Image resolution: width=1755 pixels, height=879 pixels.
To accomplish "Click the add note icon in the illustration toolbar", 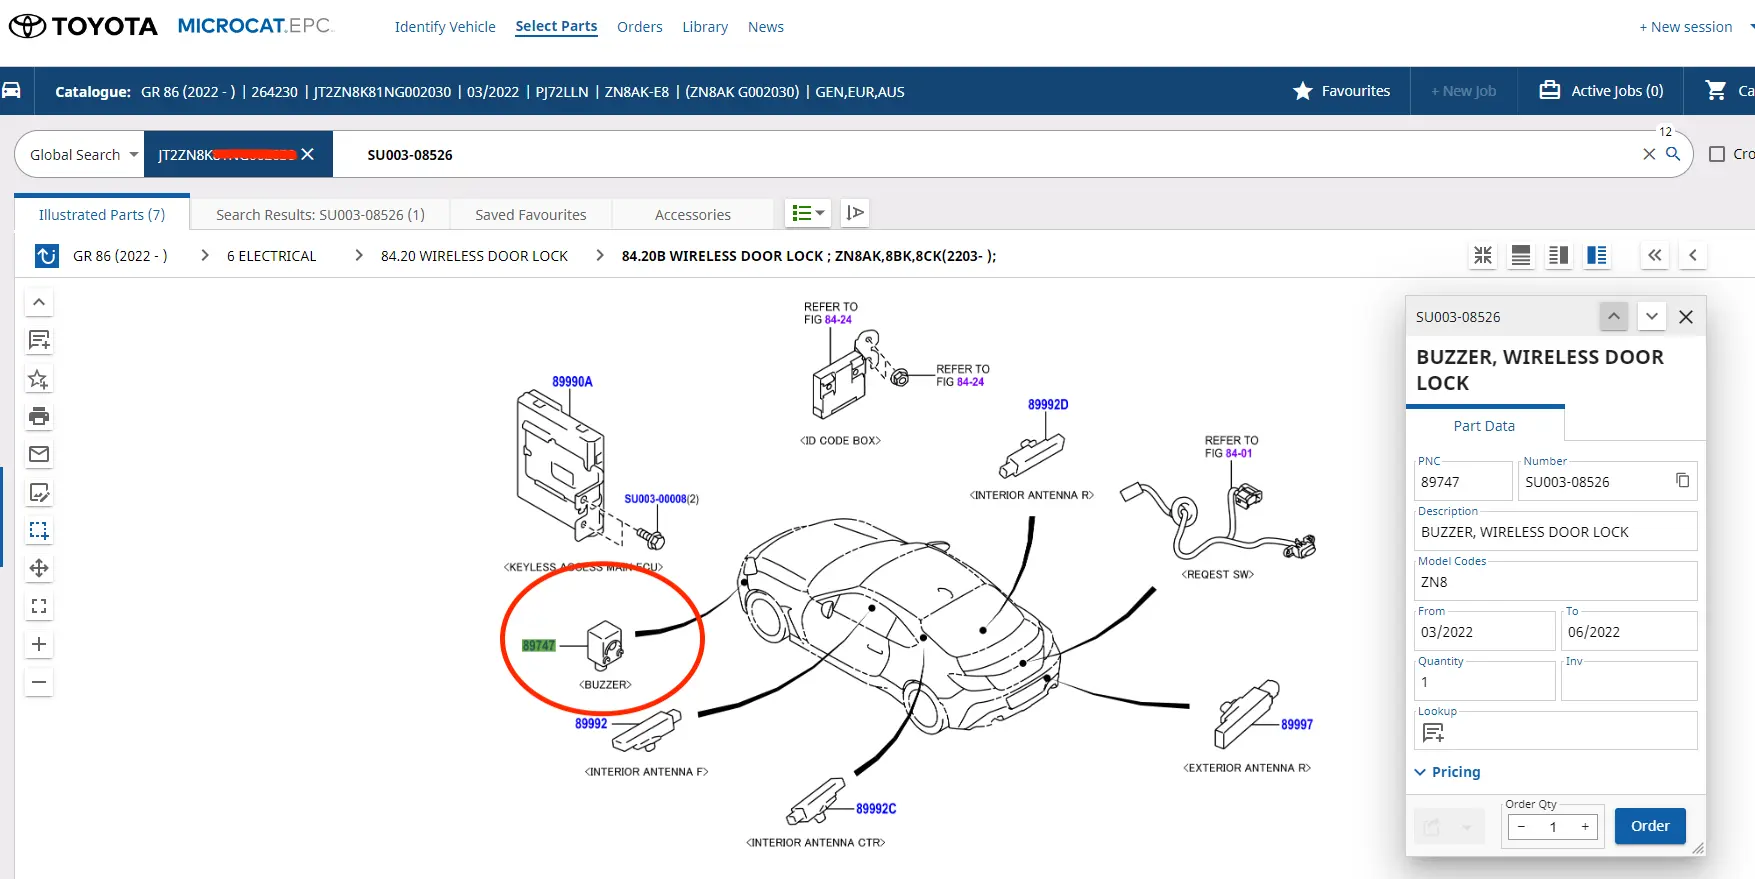I will (x=39, y=340).
